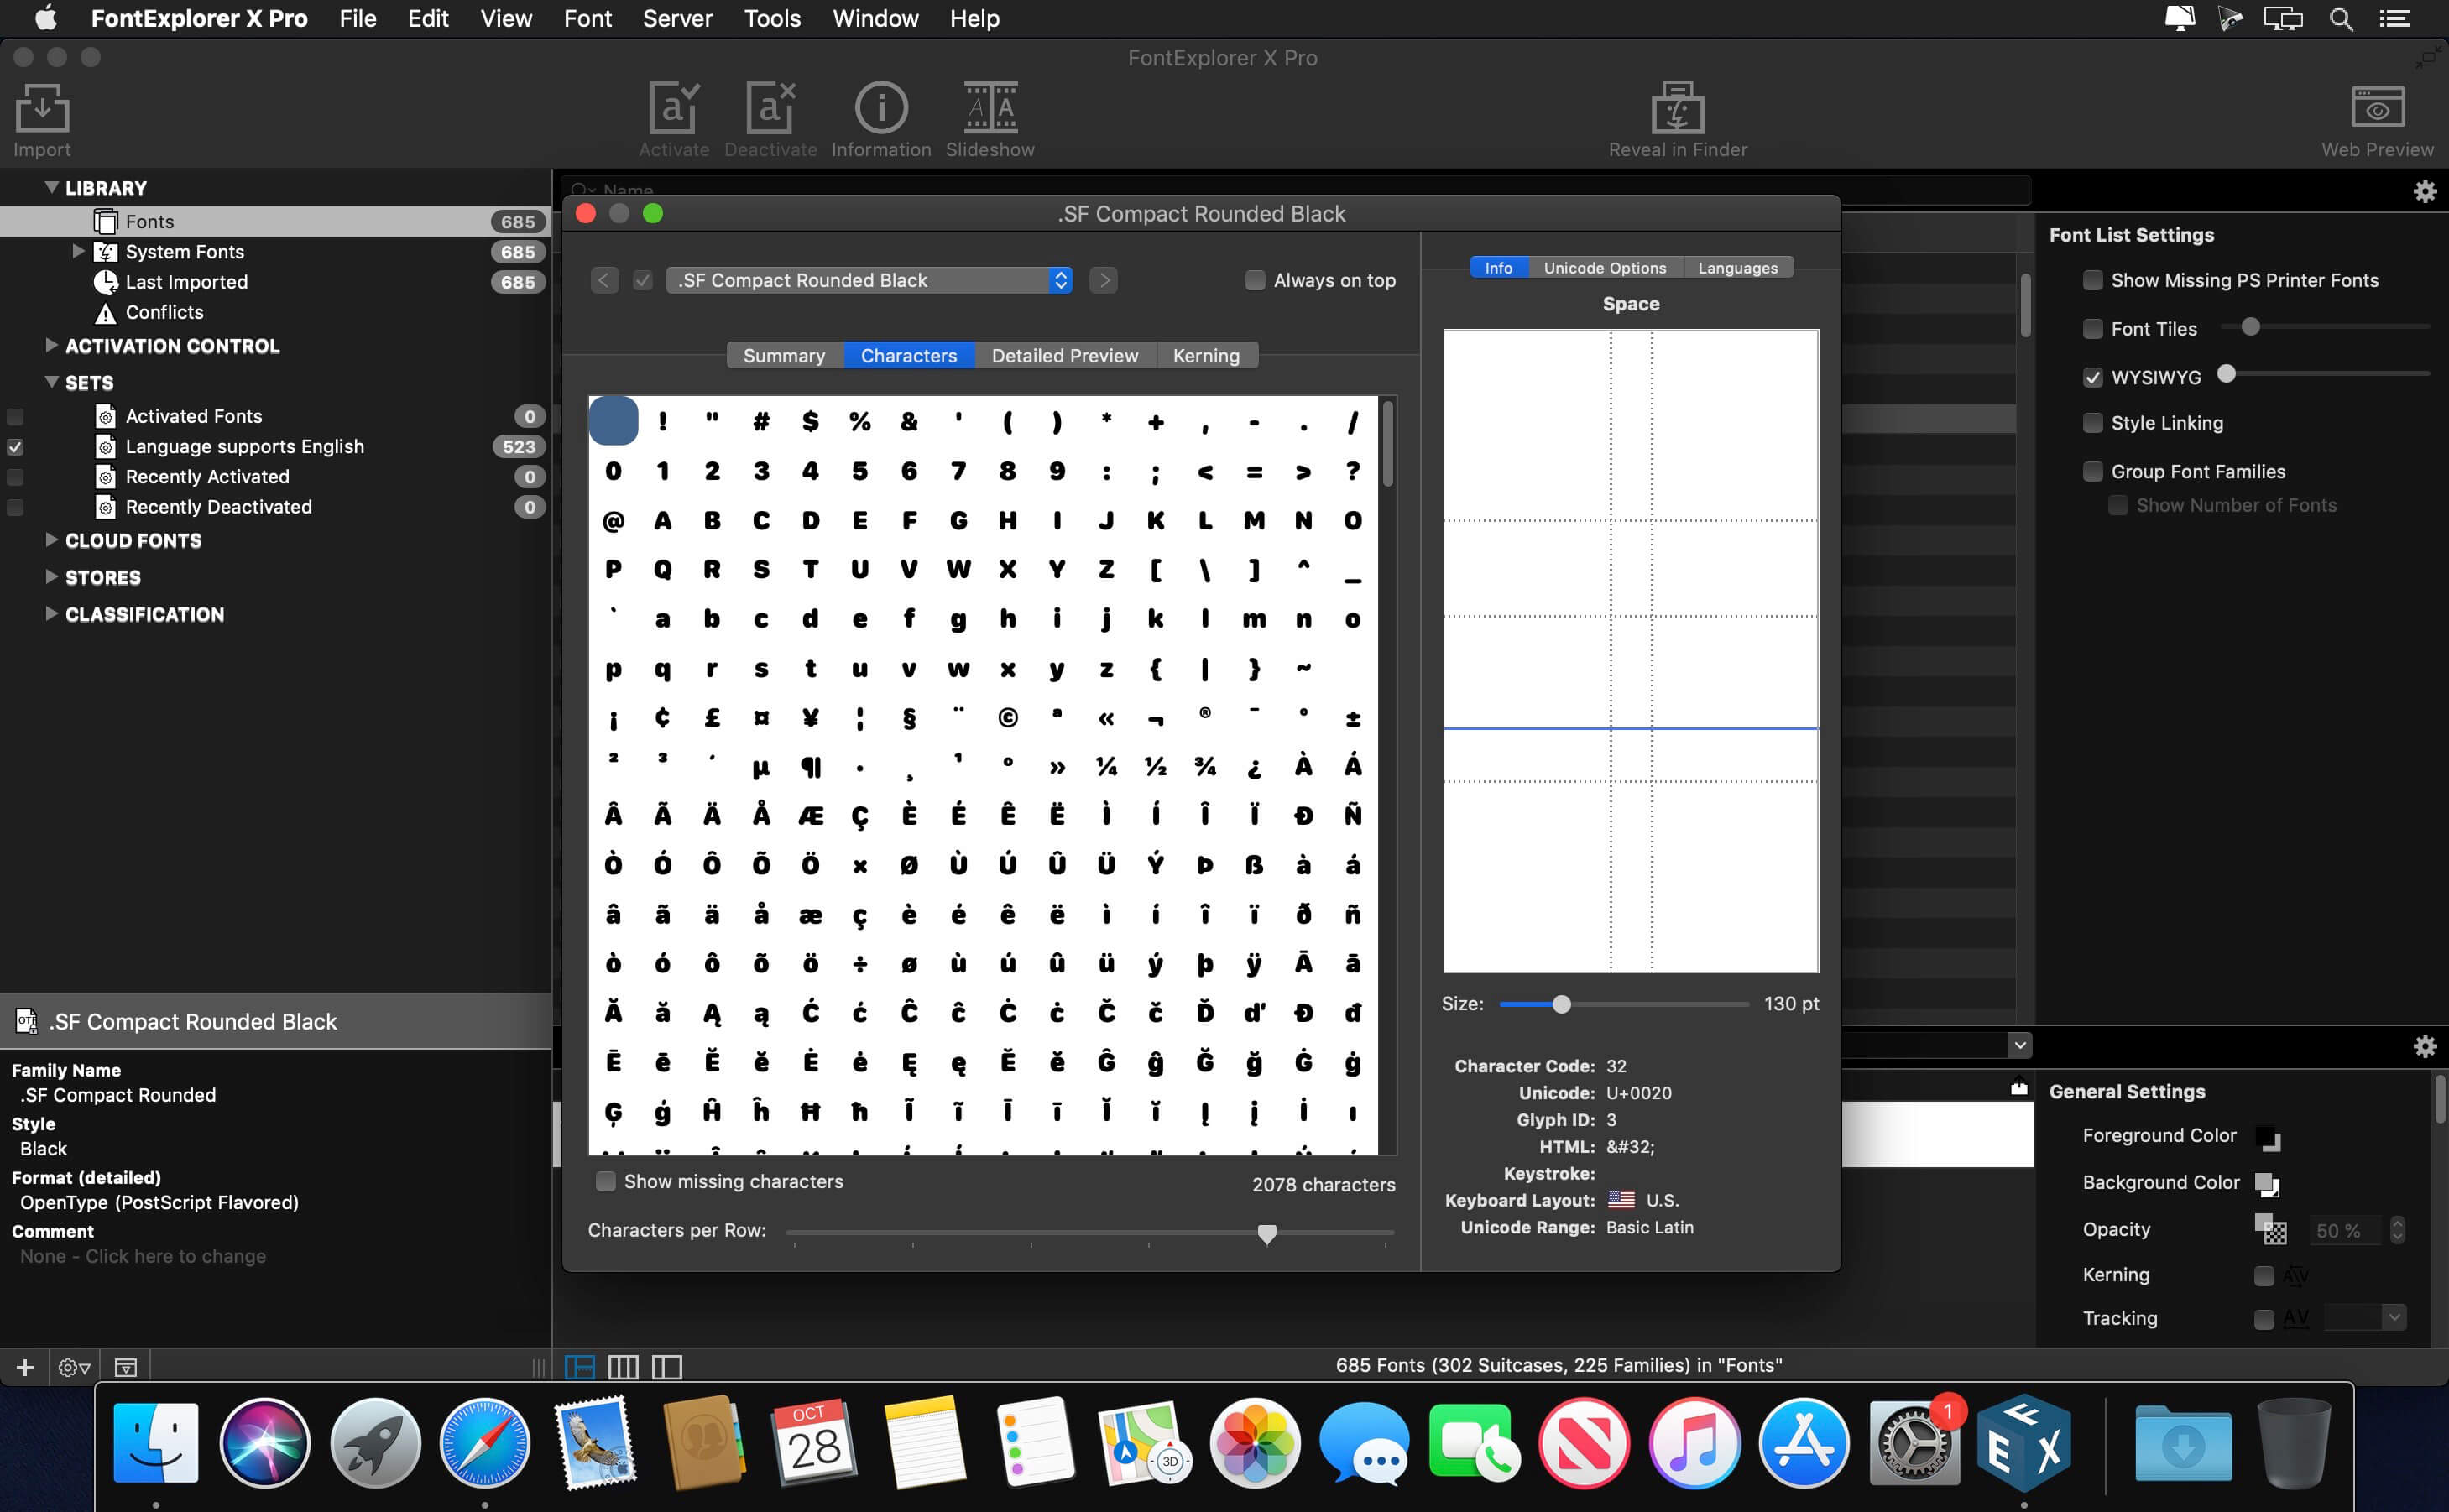Enable Style Linking checkbox
The width and height of the screenshot is (2449, 1512).
pos(2092,423)
